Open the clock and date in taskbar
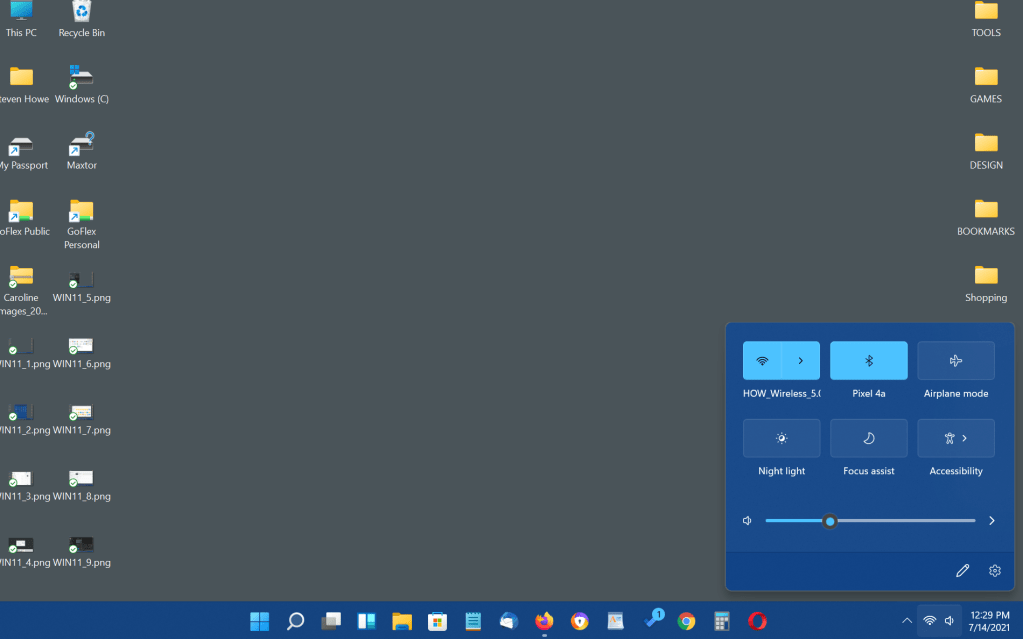This screenshot has height=639, width=1023. tap(988, 621)
